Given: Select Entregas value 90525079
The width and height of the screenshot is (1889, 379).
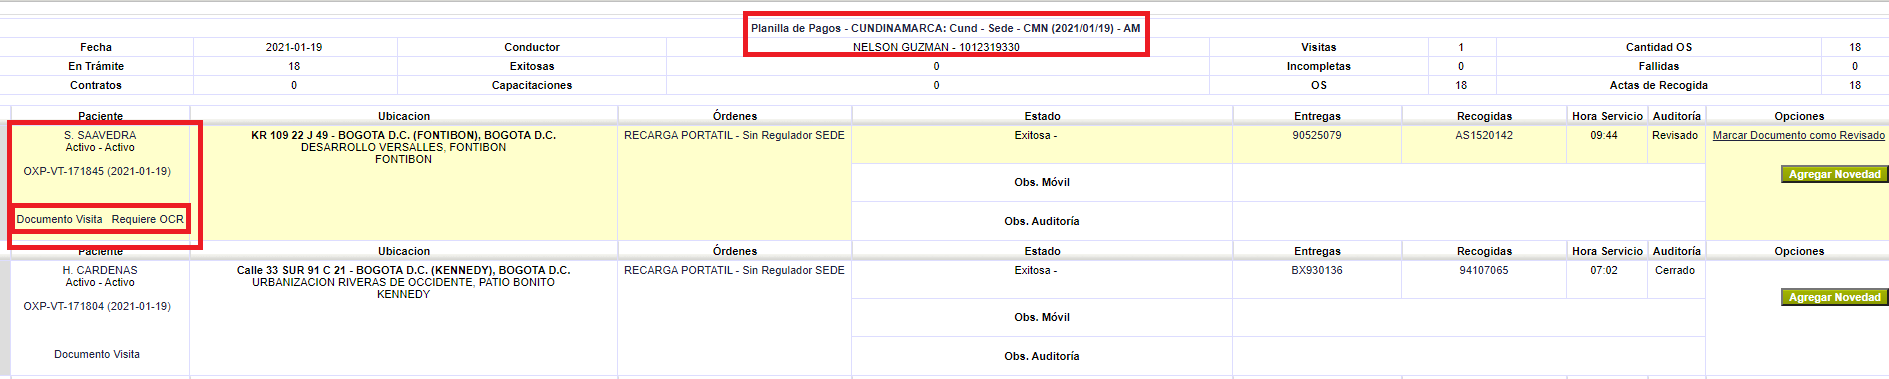Looking at the screenshot, I should pos(1317,135).
